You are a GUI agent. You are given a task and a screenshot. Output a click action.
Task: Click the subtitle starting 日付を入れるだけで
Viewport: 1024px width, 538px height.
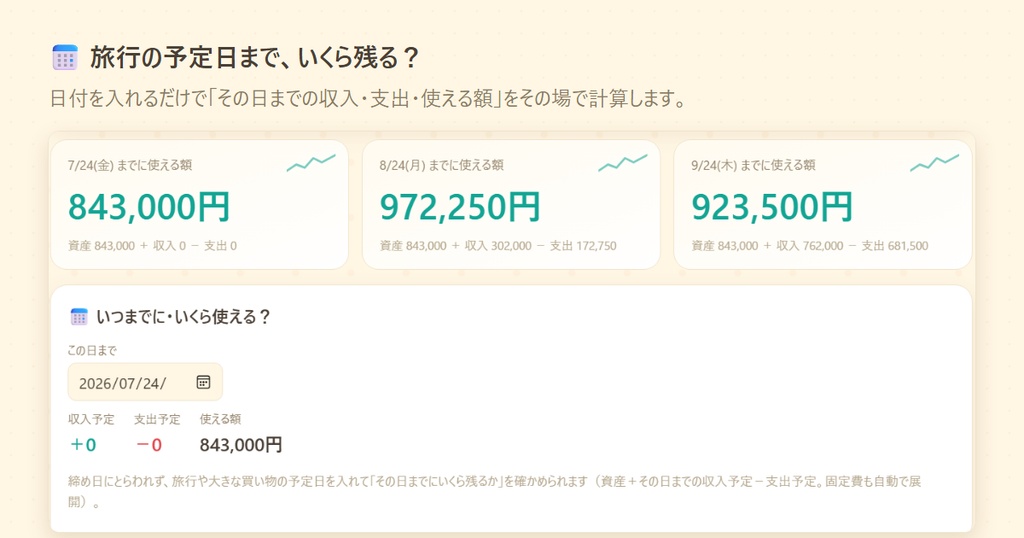click(368, 99)
